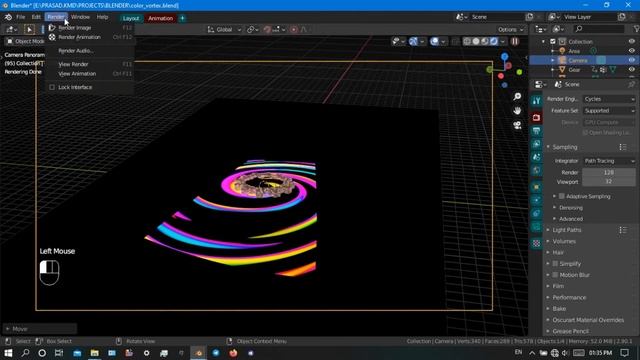Open Firefox from the taskbar
The height and width of the screenshot is (360, 640).
pos(233,353)
